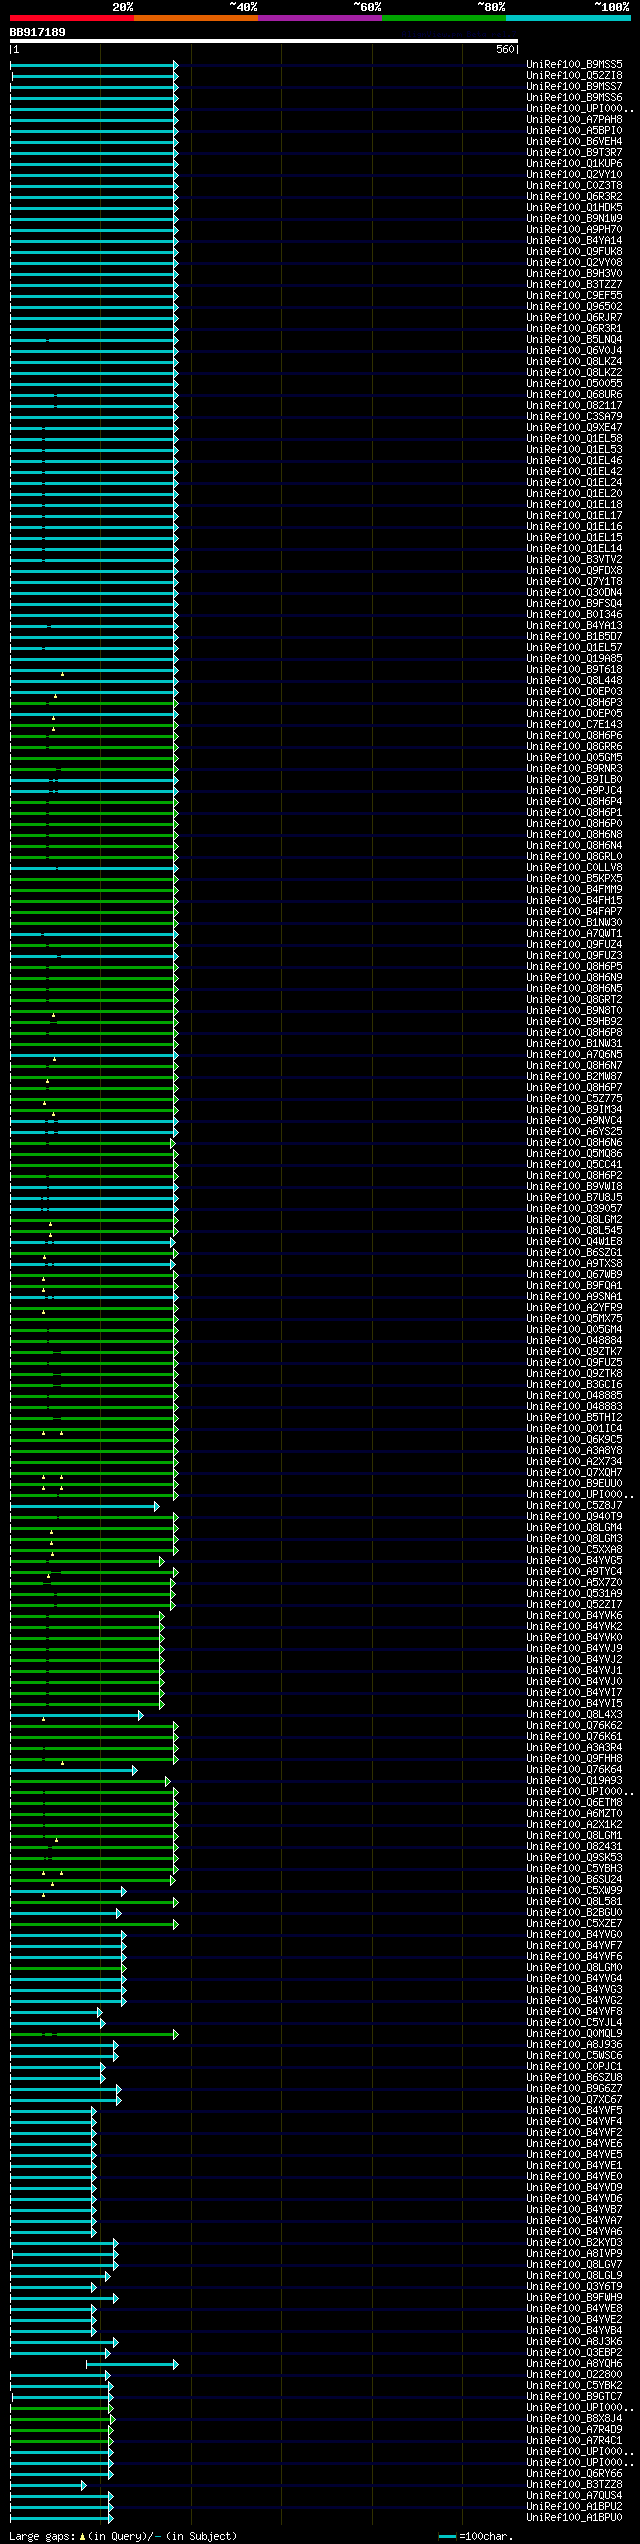The height and width of the screenshot is (2544, 640).
Task: Select hit label UniRef100_B9H3V0
Action: (574, 274)
